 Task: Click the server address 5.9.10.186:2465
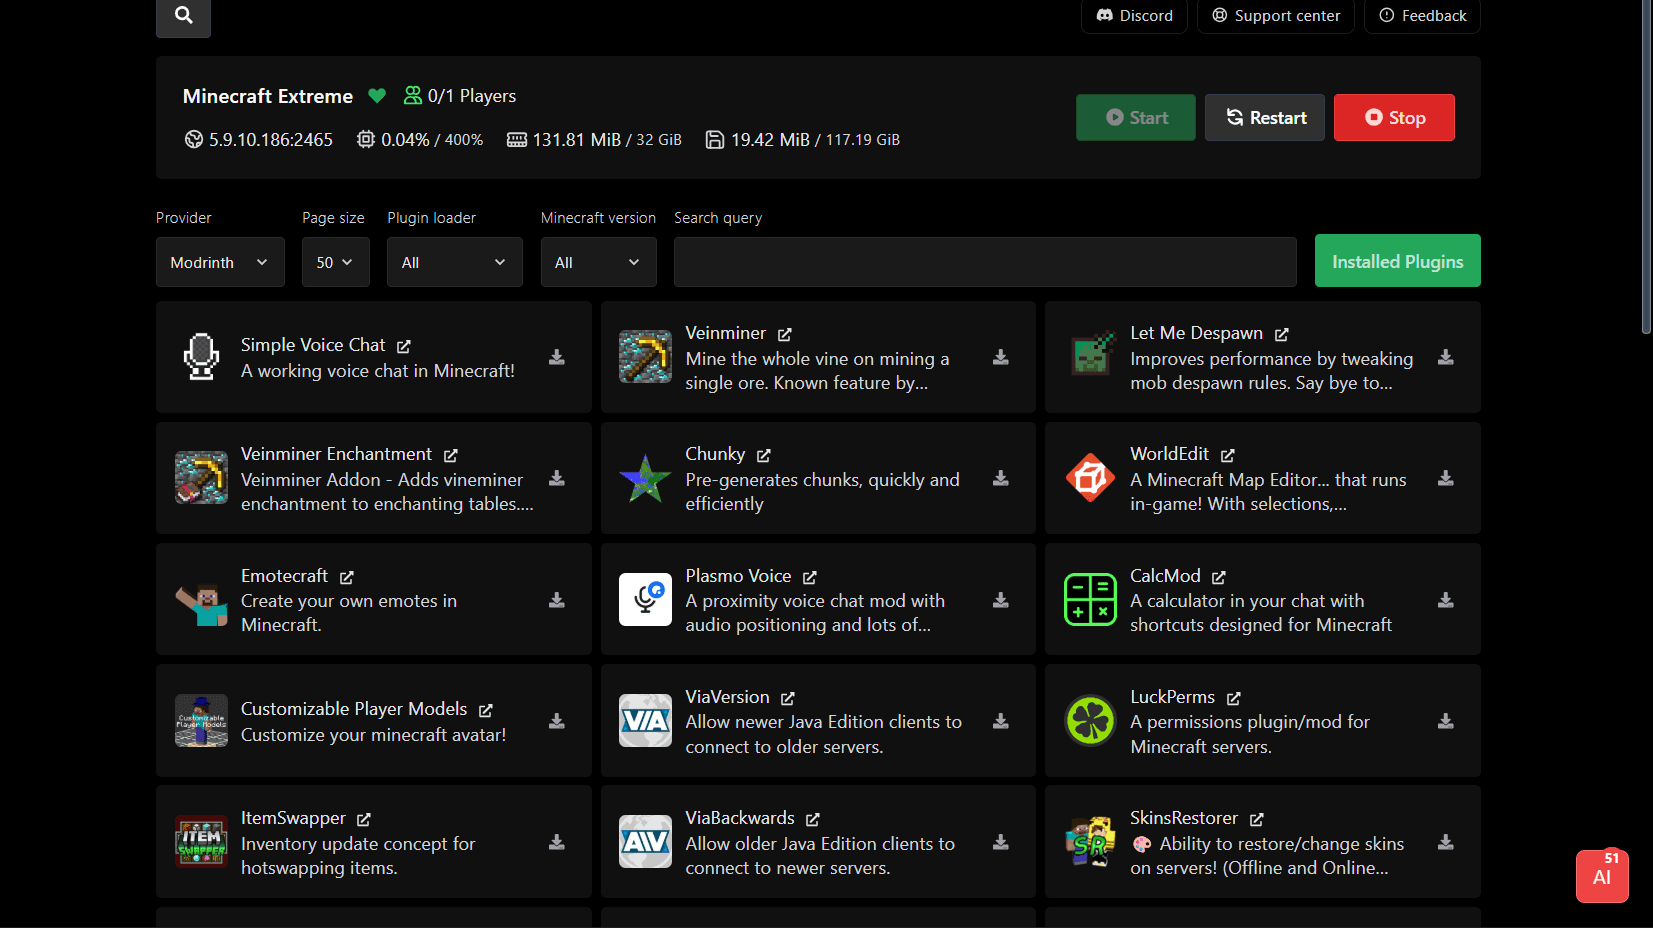[270, 140]
